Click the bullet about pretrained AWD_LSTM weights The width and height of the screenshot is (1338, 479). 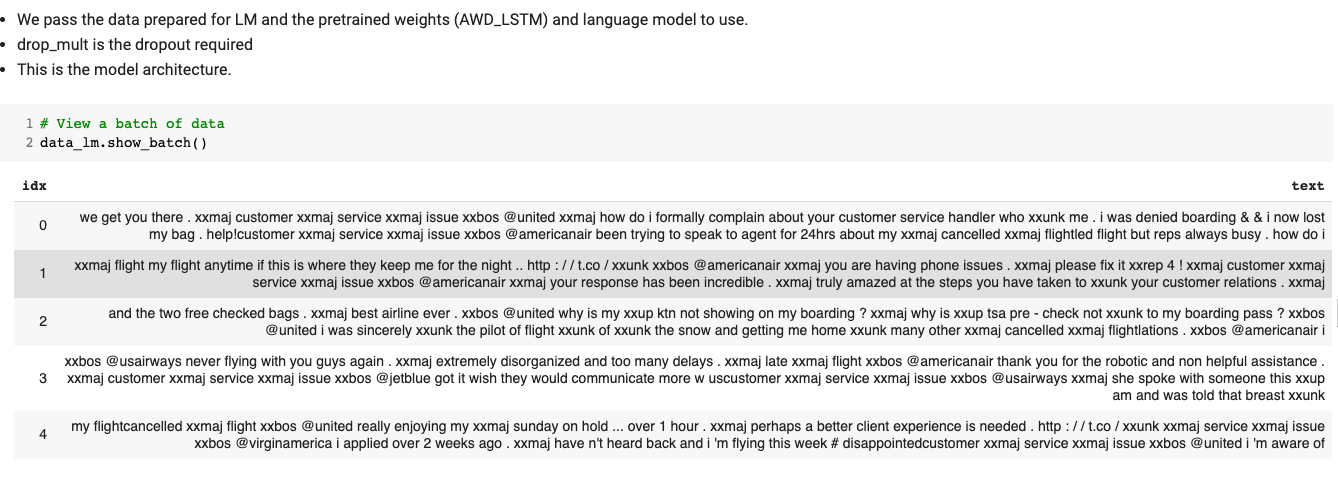tap(382, 19)
